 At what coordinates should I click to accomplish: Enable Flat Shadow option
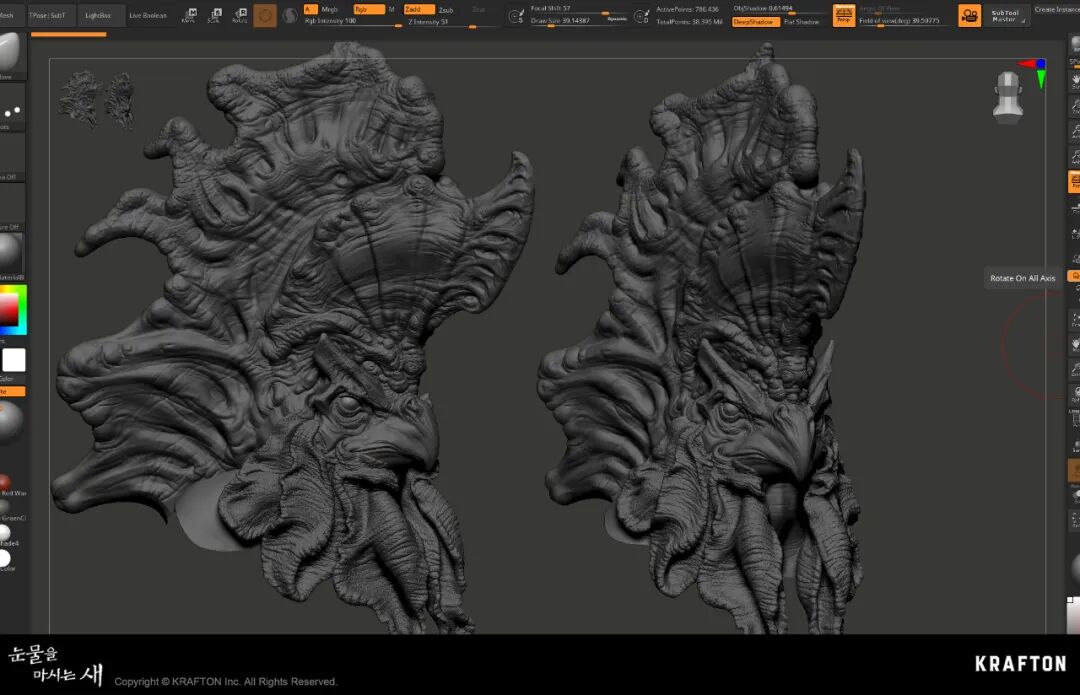(x=802, y=22)
